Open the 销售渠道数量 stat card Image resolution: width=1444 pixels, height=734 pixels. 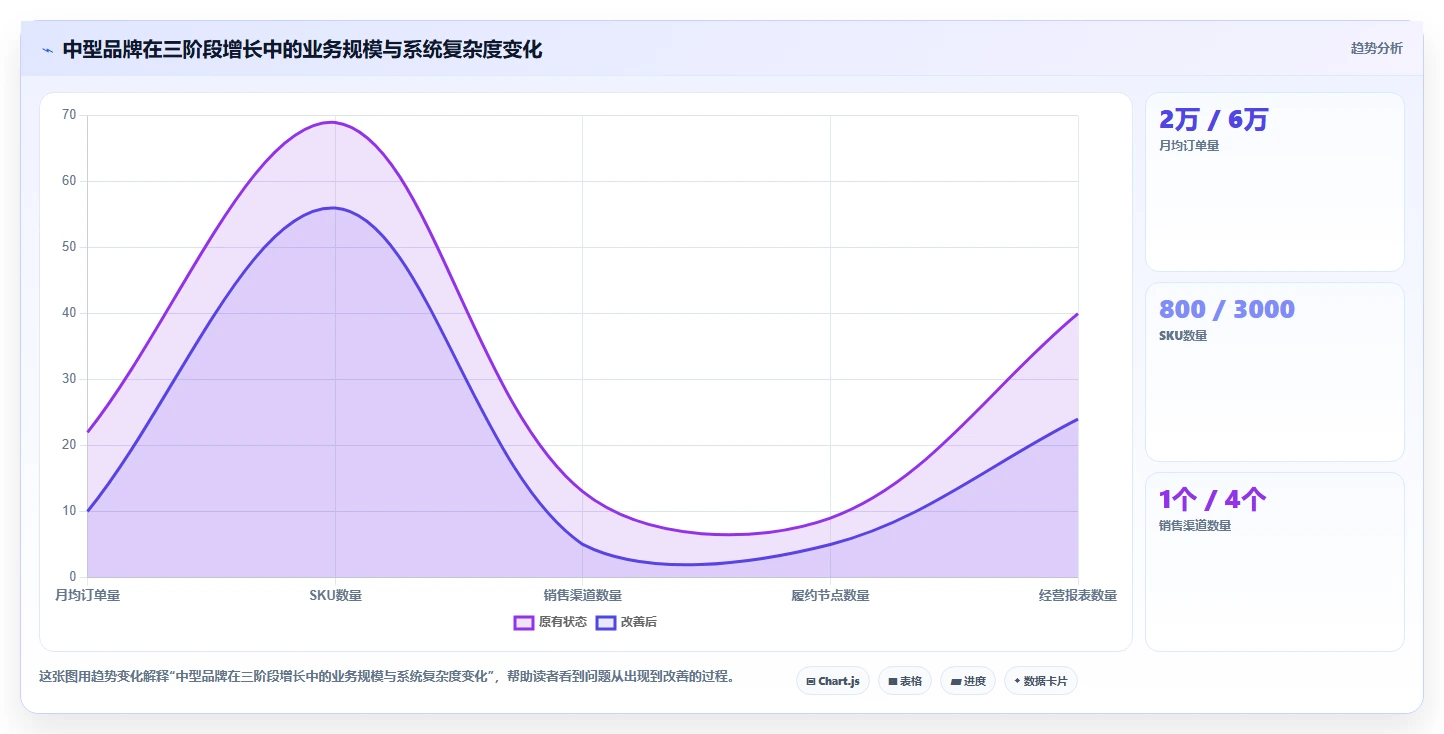pos(1275,562)
